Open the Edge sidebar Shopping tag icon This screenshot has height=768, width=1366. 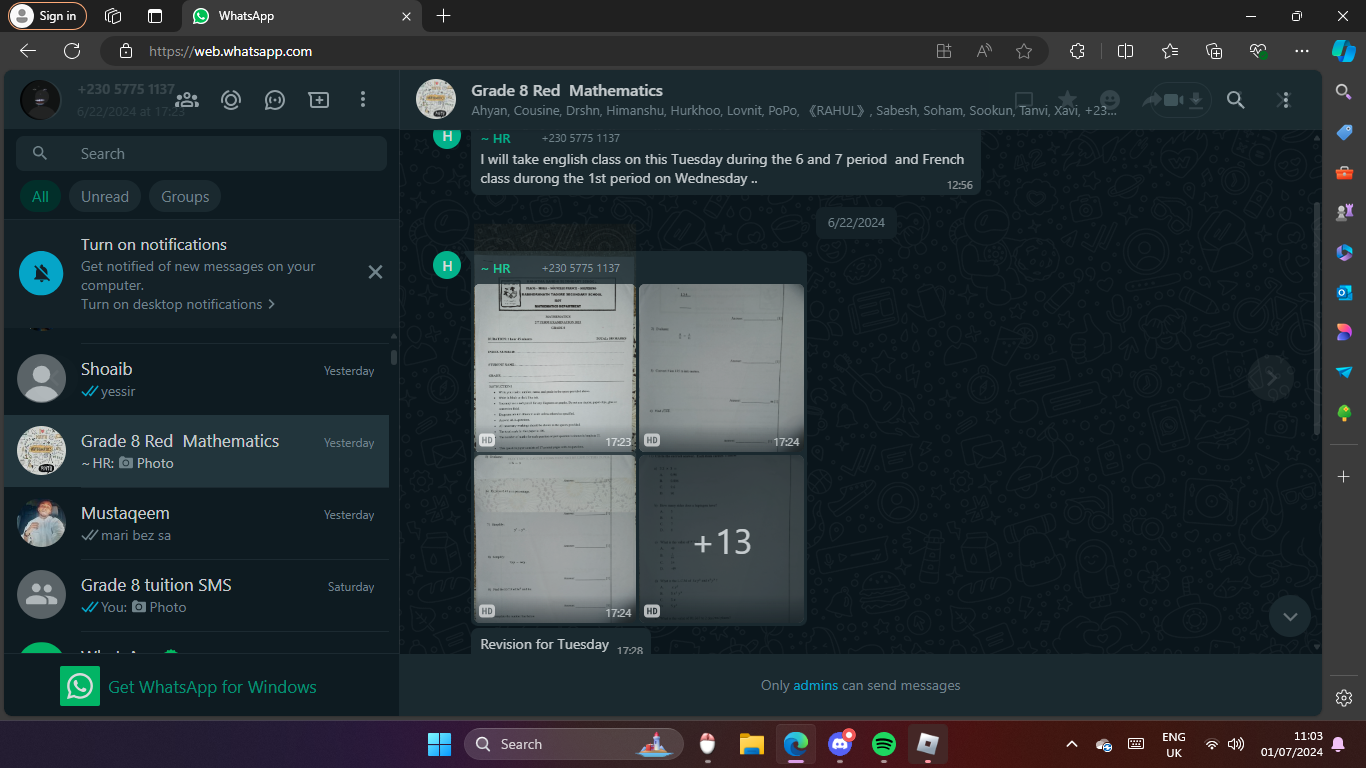tap(1344, 132)
